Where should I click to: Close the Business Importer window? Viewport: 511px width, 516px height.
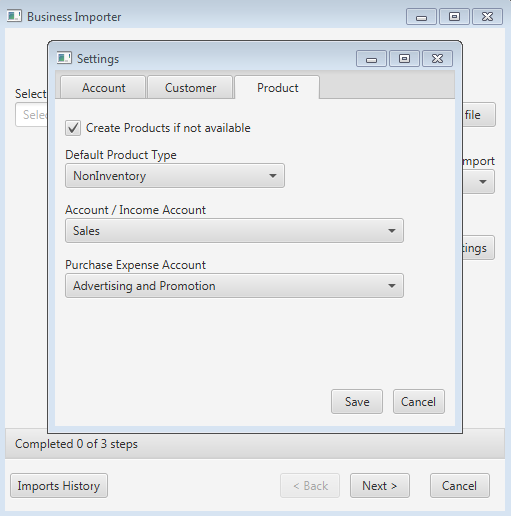(x=487, y=17)
